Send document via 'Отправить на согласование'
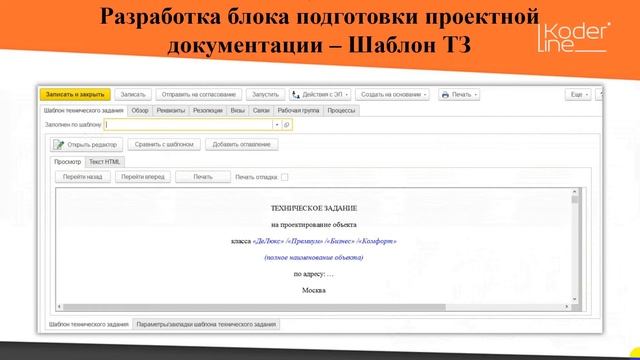Screen dimensions: 640x360 [x=199, y=94]
